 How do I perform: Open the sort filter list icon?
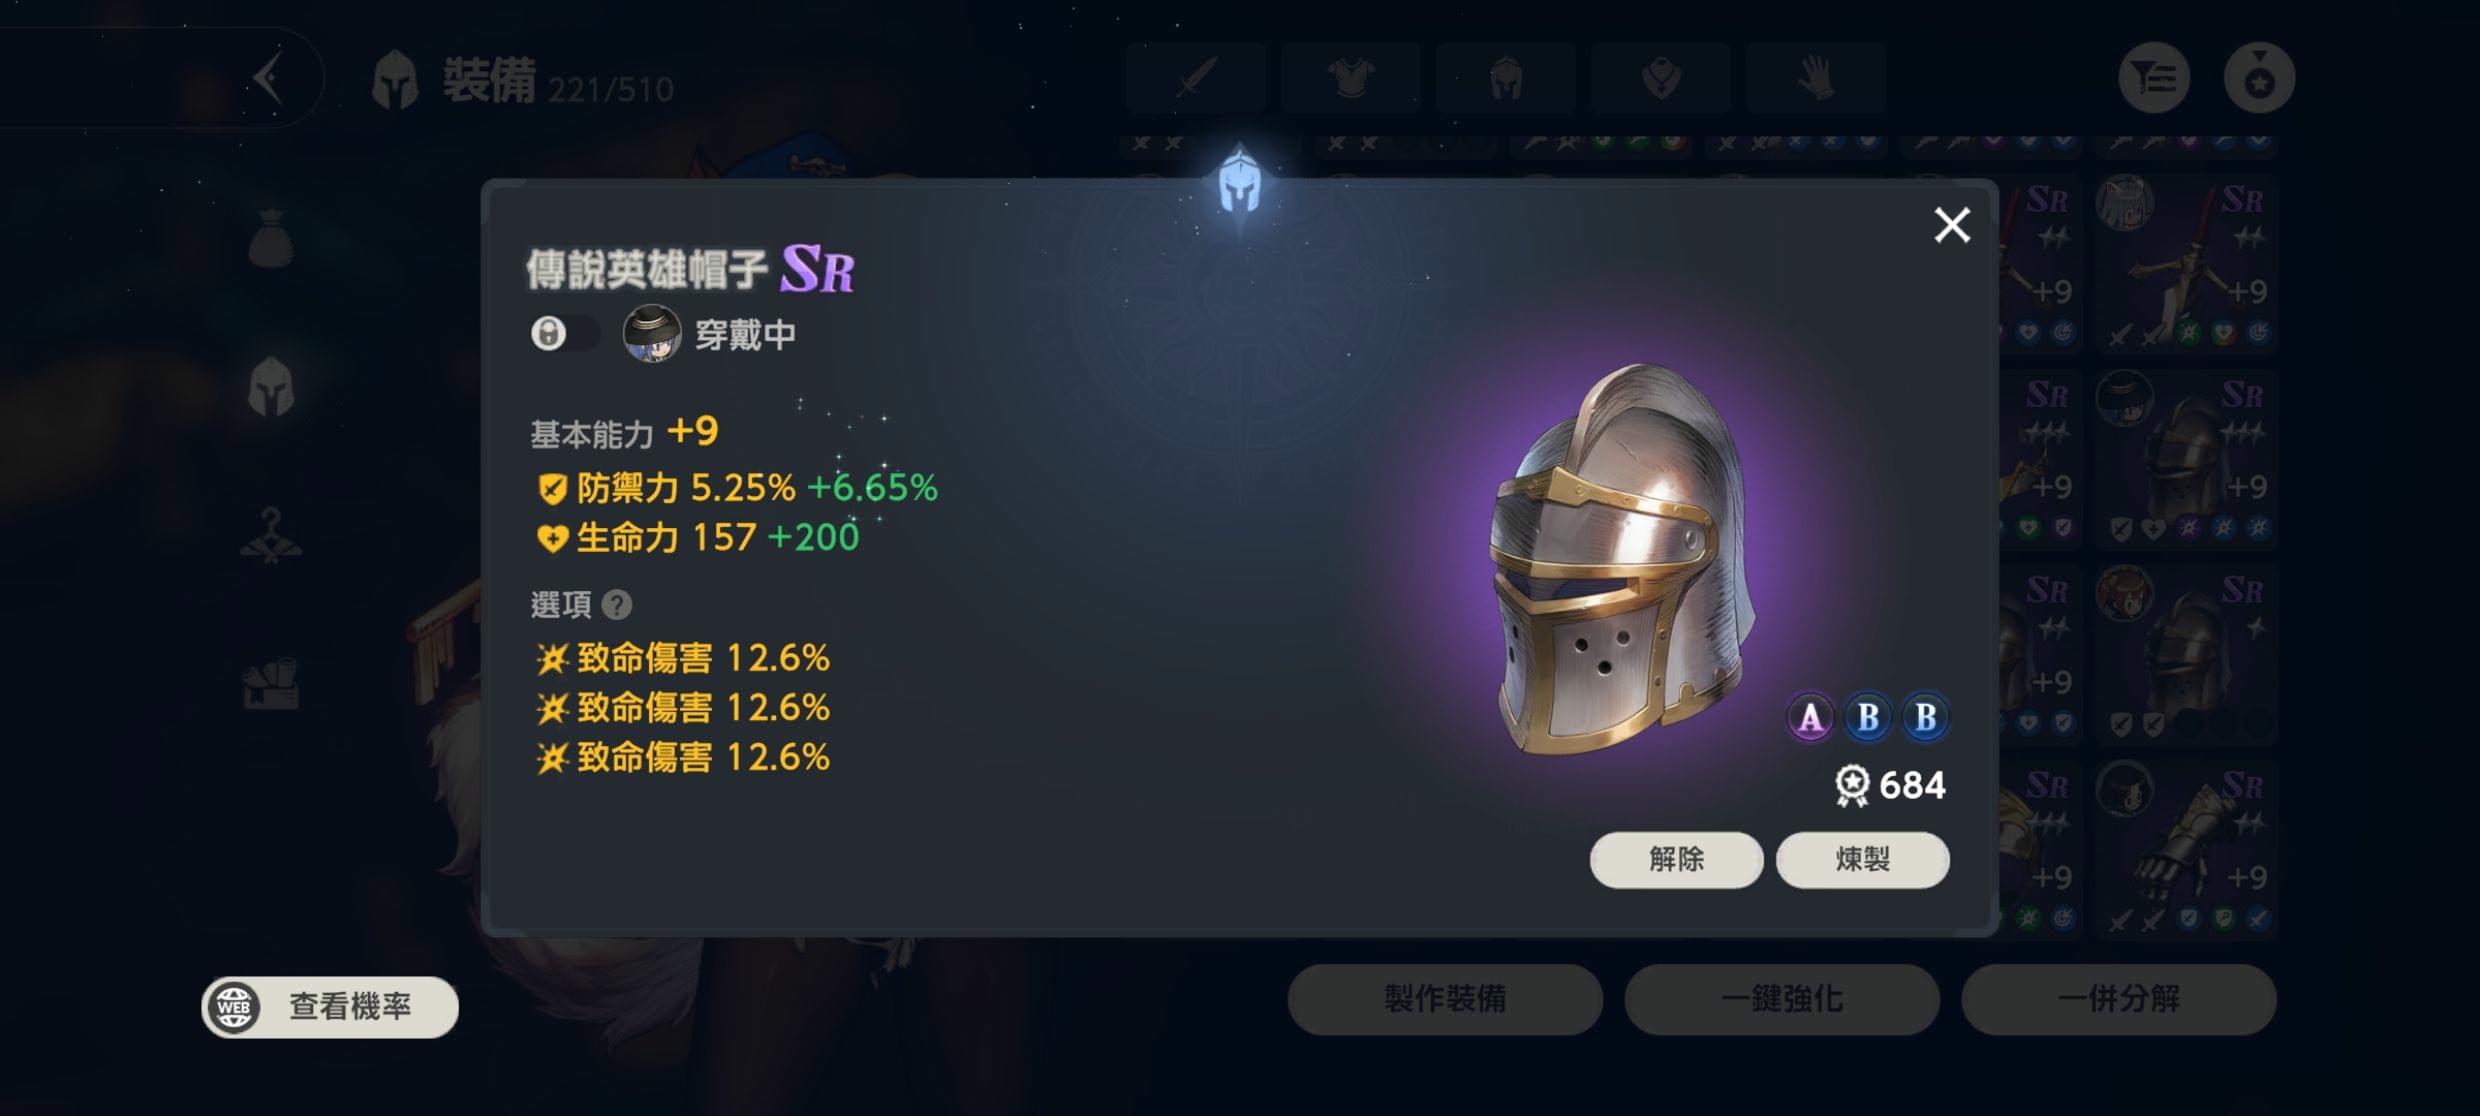coord(2154,77)
